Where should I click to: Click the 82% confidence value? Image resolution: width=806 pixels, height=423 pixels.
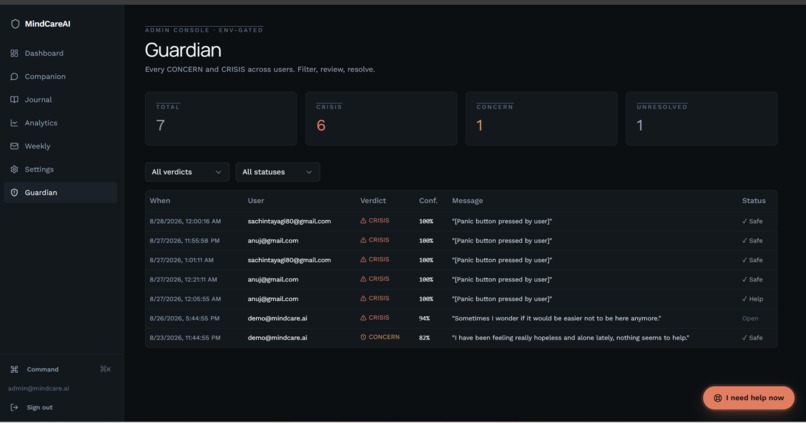424,338
